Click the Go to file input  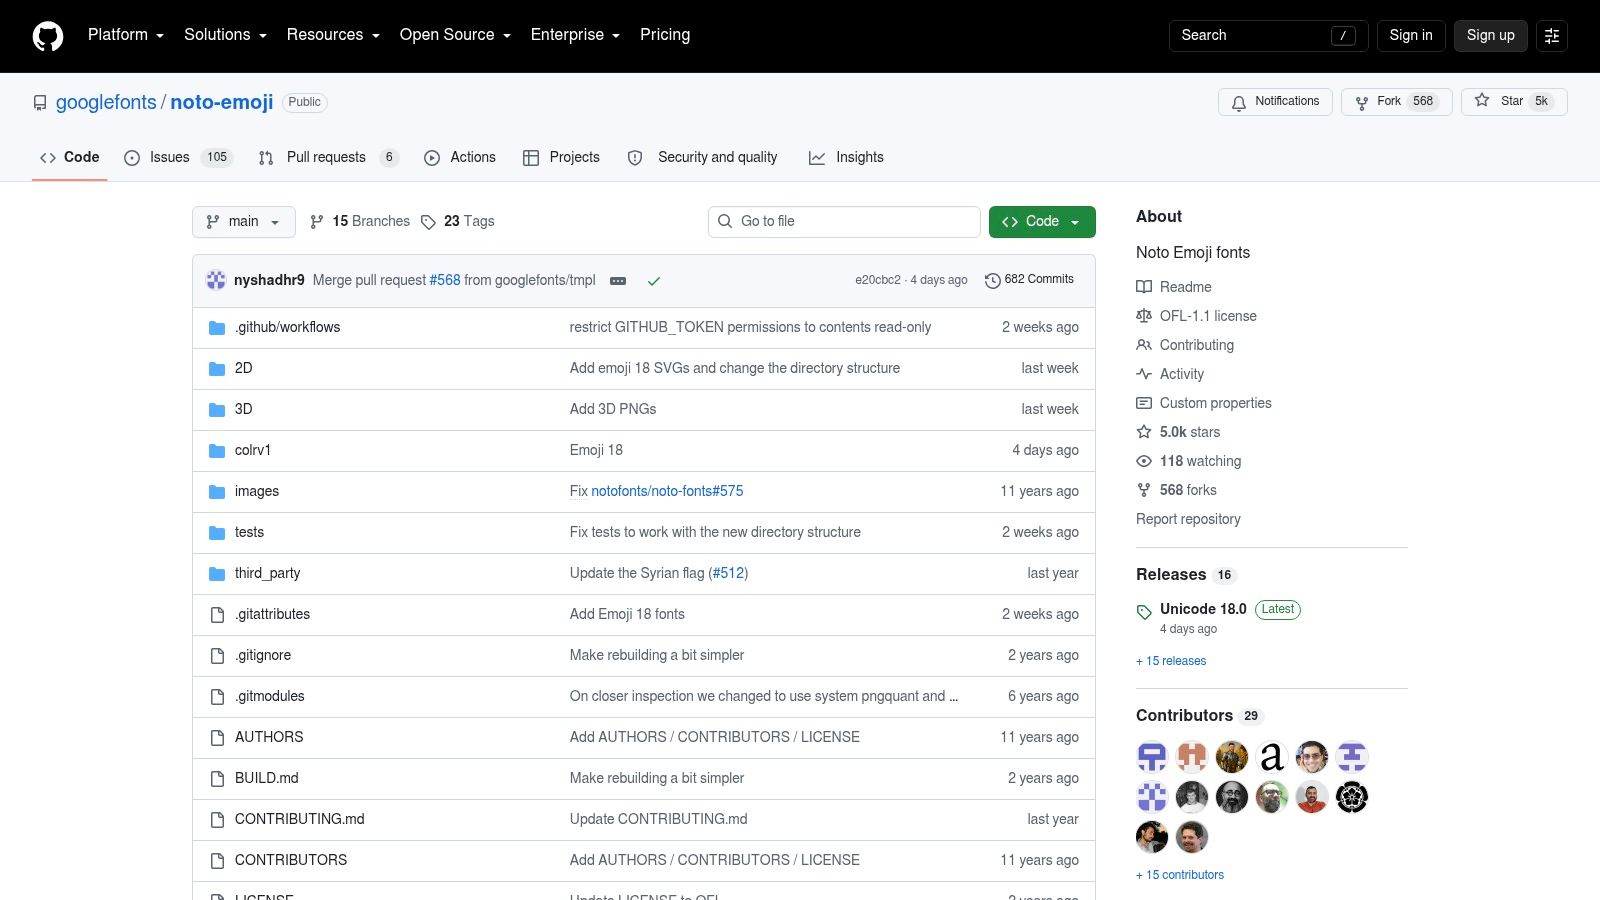pos(844,222)
